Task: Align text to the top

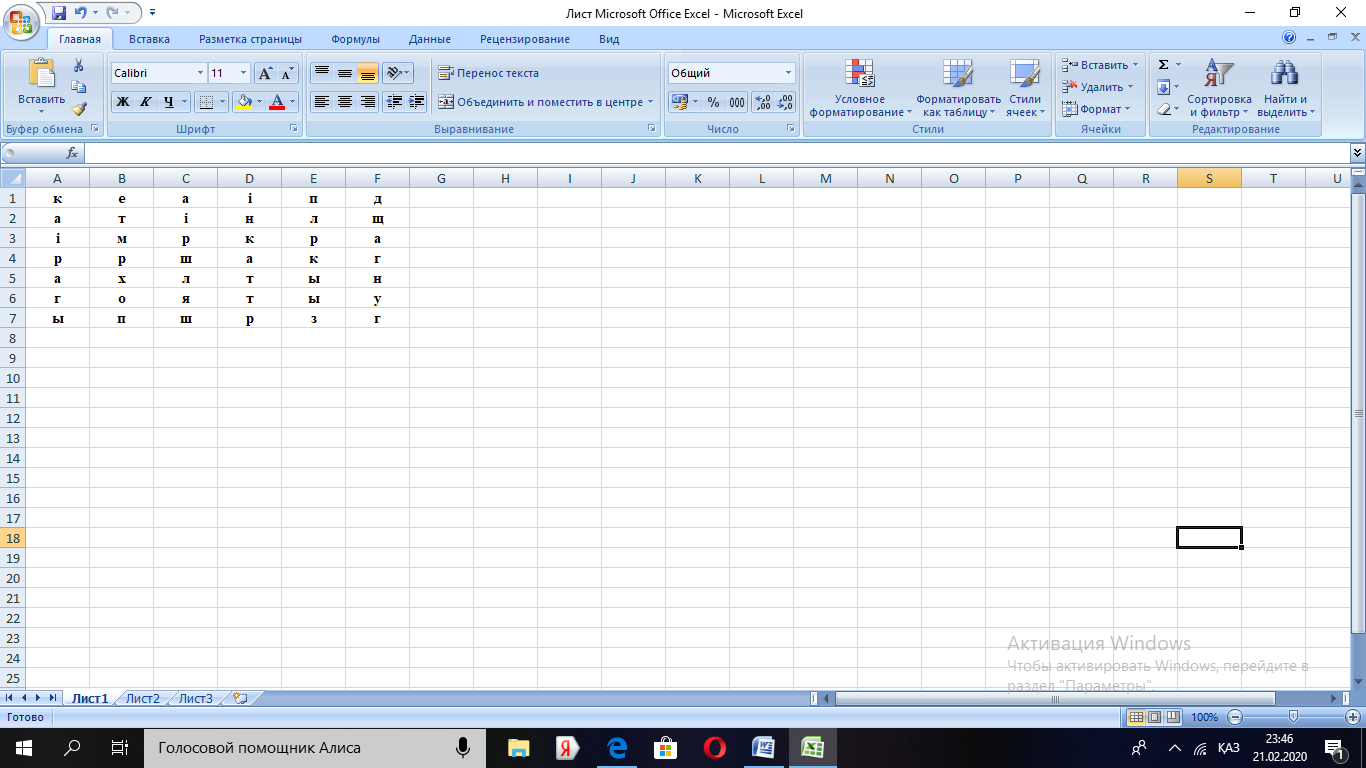Action: 321,73
